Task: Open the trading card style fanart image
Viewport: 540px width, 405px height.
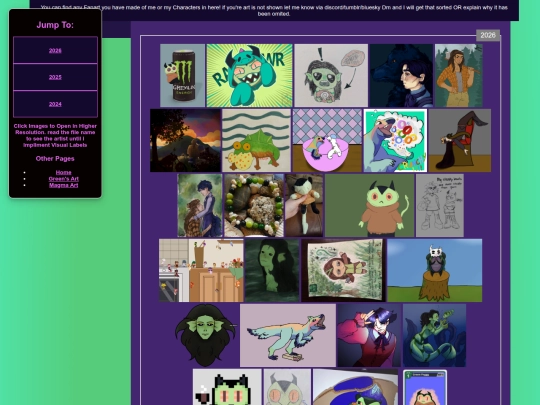Action: [x=425, y=388]
